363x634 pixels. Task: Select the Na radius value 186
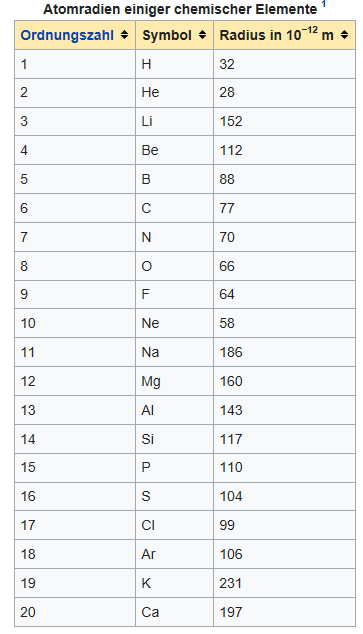click(x=285, y=352)
